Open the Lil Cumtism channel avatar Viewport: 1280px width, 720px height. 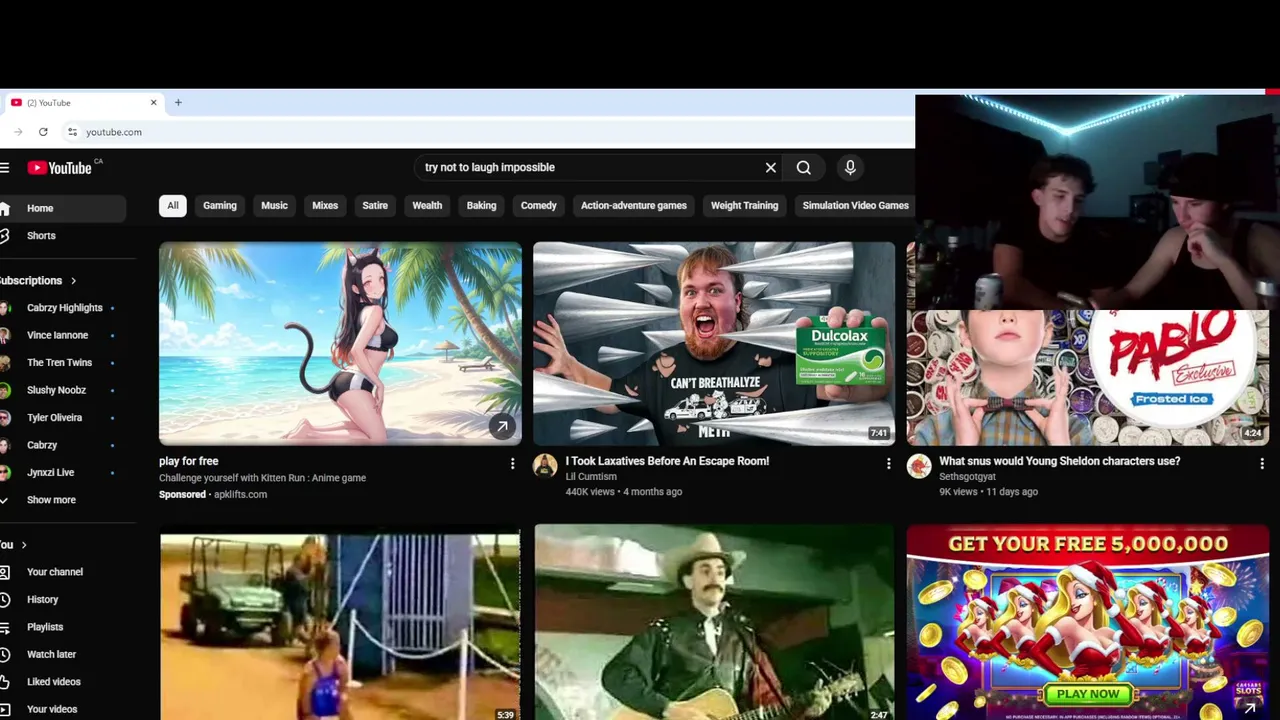[545, 466]
